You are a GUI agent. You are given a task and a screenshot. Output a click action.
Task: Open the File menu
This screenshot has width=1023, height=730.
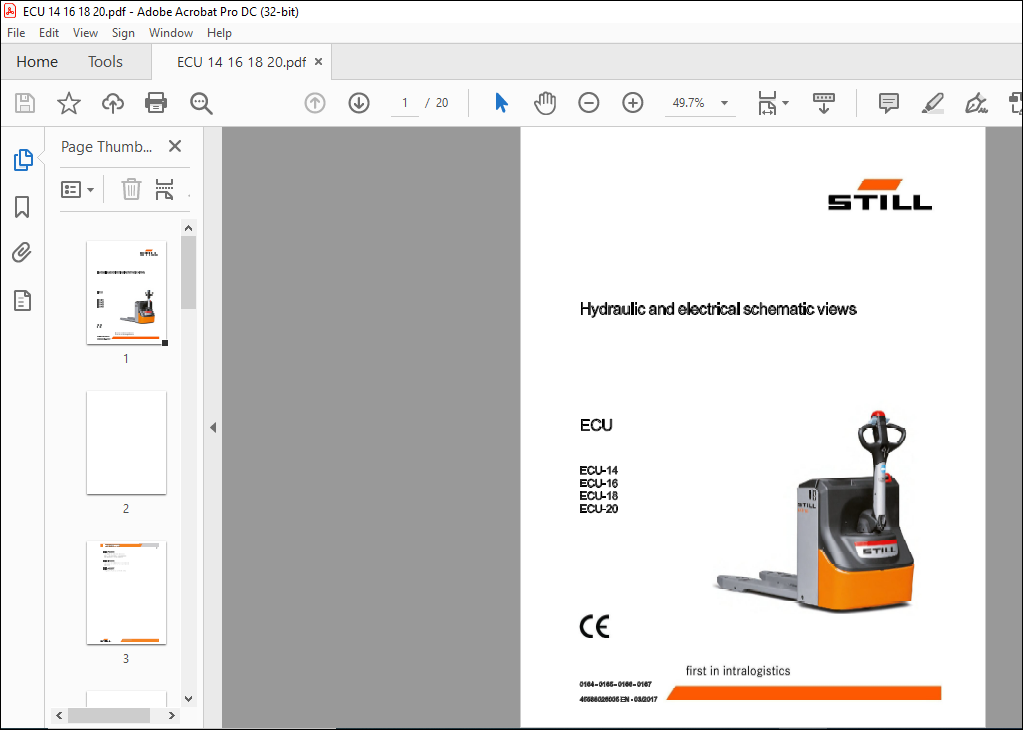(x=16, y=33)
